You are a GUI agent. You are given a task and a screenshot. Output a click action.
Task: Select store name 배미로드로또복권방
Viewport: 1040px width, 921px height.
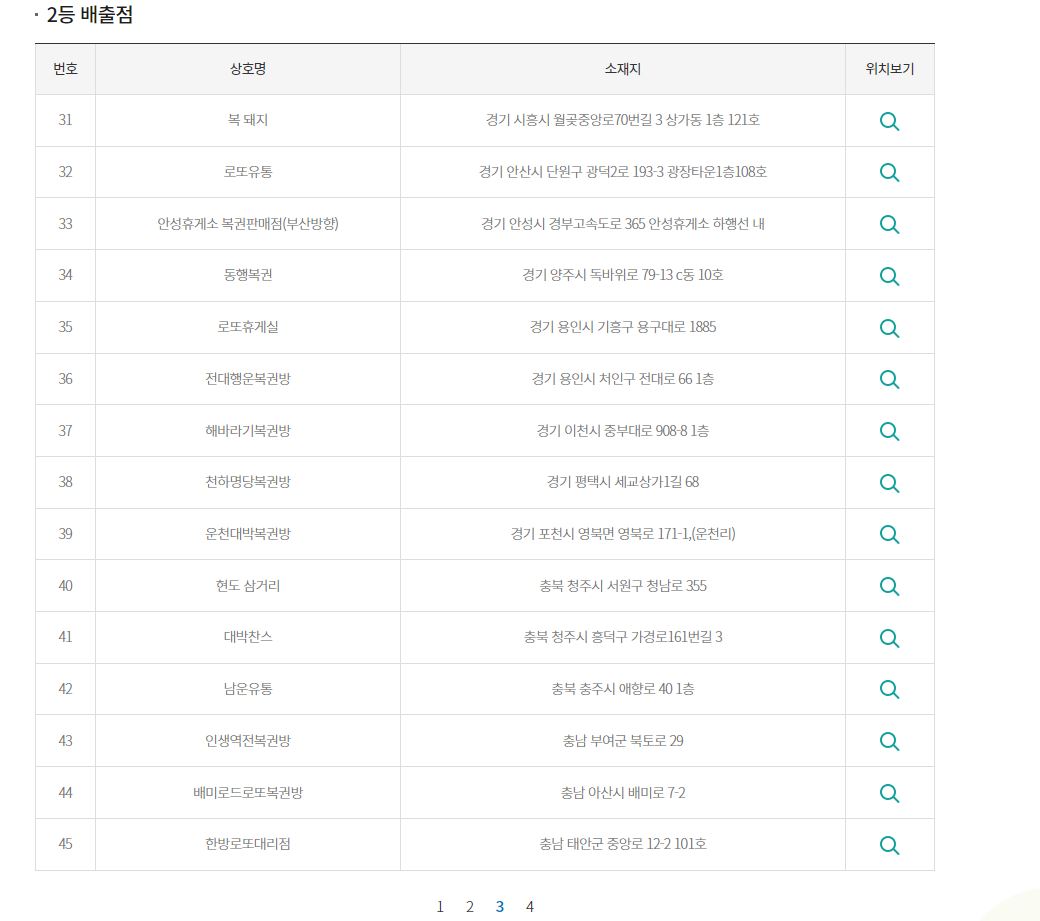(x=248, y=792)
